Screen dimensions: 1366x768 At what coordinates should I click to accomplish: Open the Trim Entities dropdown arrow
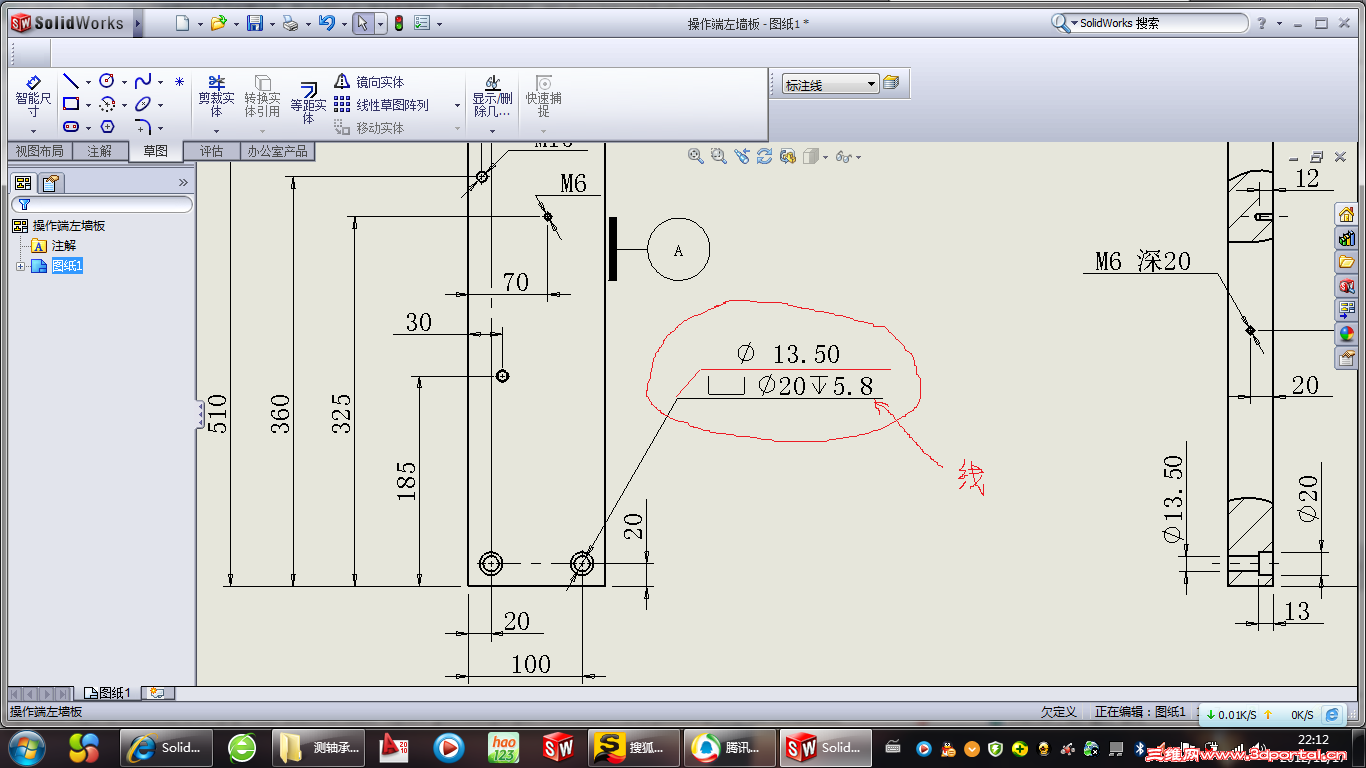pyautogui.click(x=216, y=131)
